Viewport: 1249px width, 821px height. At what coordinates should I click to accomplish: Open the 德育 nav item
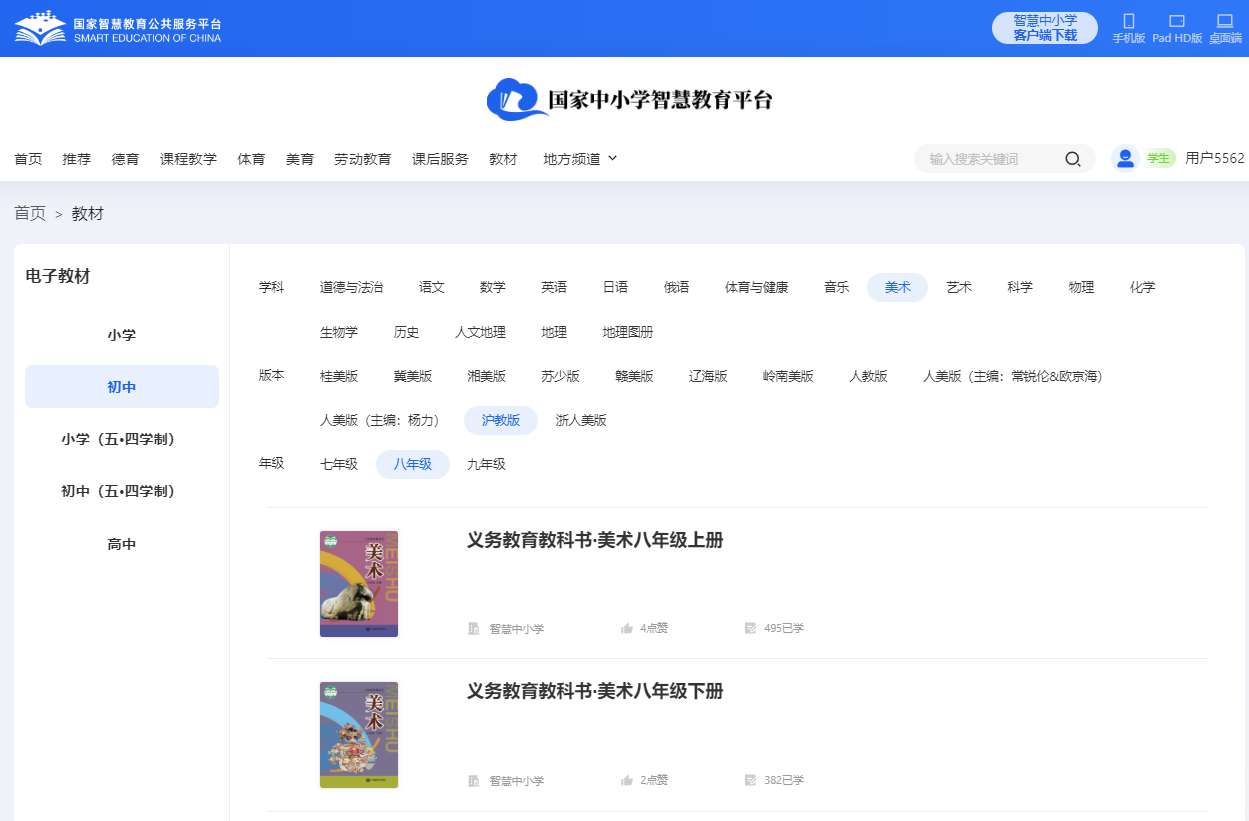coord(125,159)
